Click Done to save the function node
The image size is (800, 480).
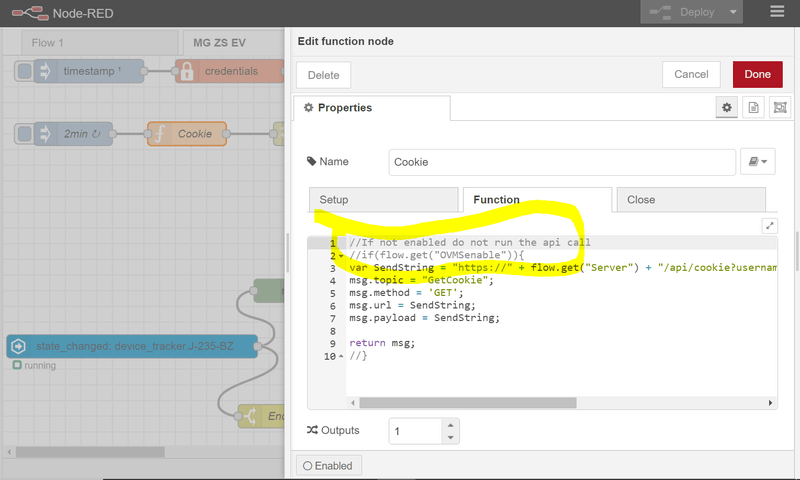tap(757, 74)
